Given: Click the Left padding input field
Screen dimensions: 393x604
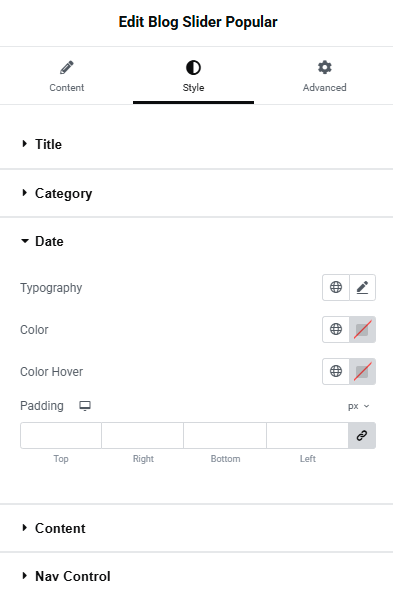Looking at the screenshot, I should pos(307,436).
